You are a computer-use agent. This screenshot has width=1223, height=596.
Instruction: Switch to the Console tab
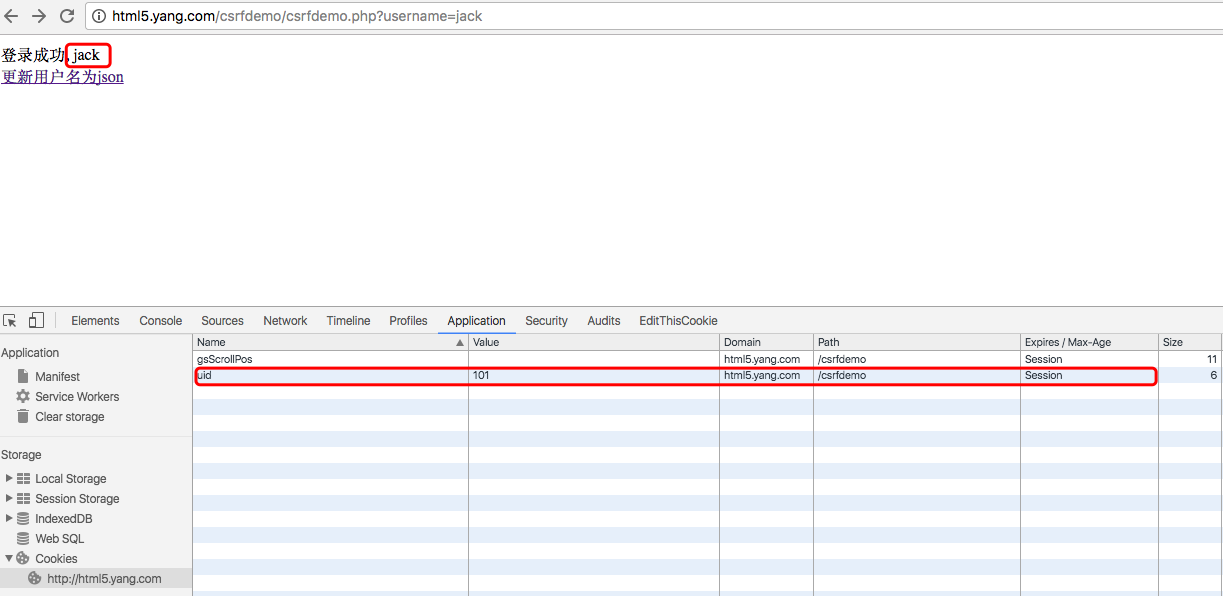pos(160,321)
